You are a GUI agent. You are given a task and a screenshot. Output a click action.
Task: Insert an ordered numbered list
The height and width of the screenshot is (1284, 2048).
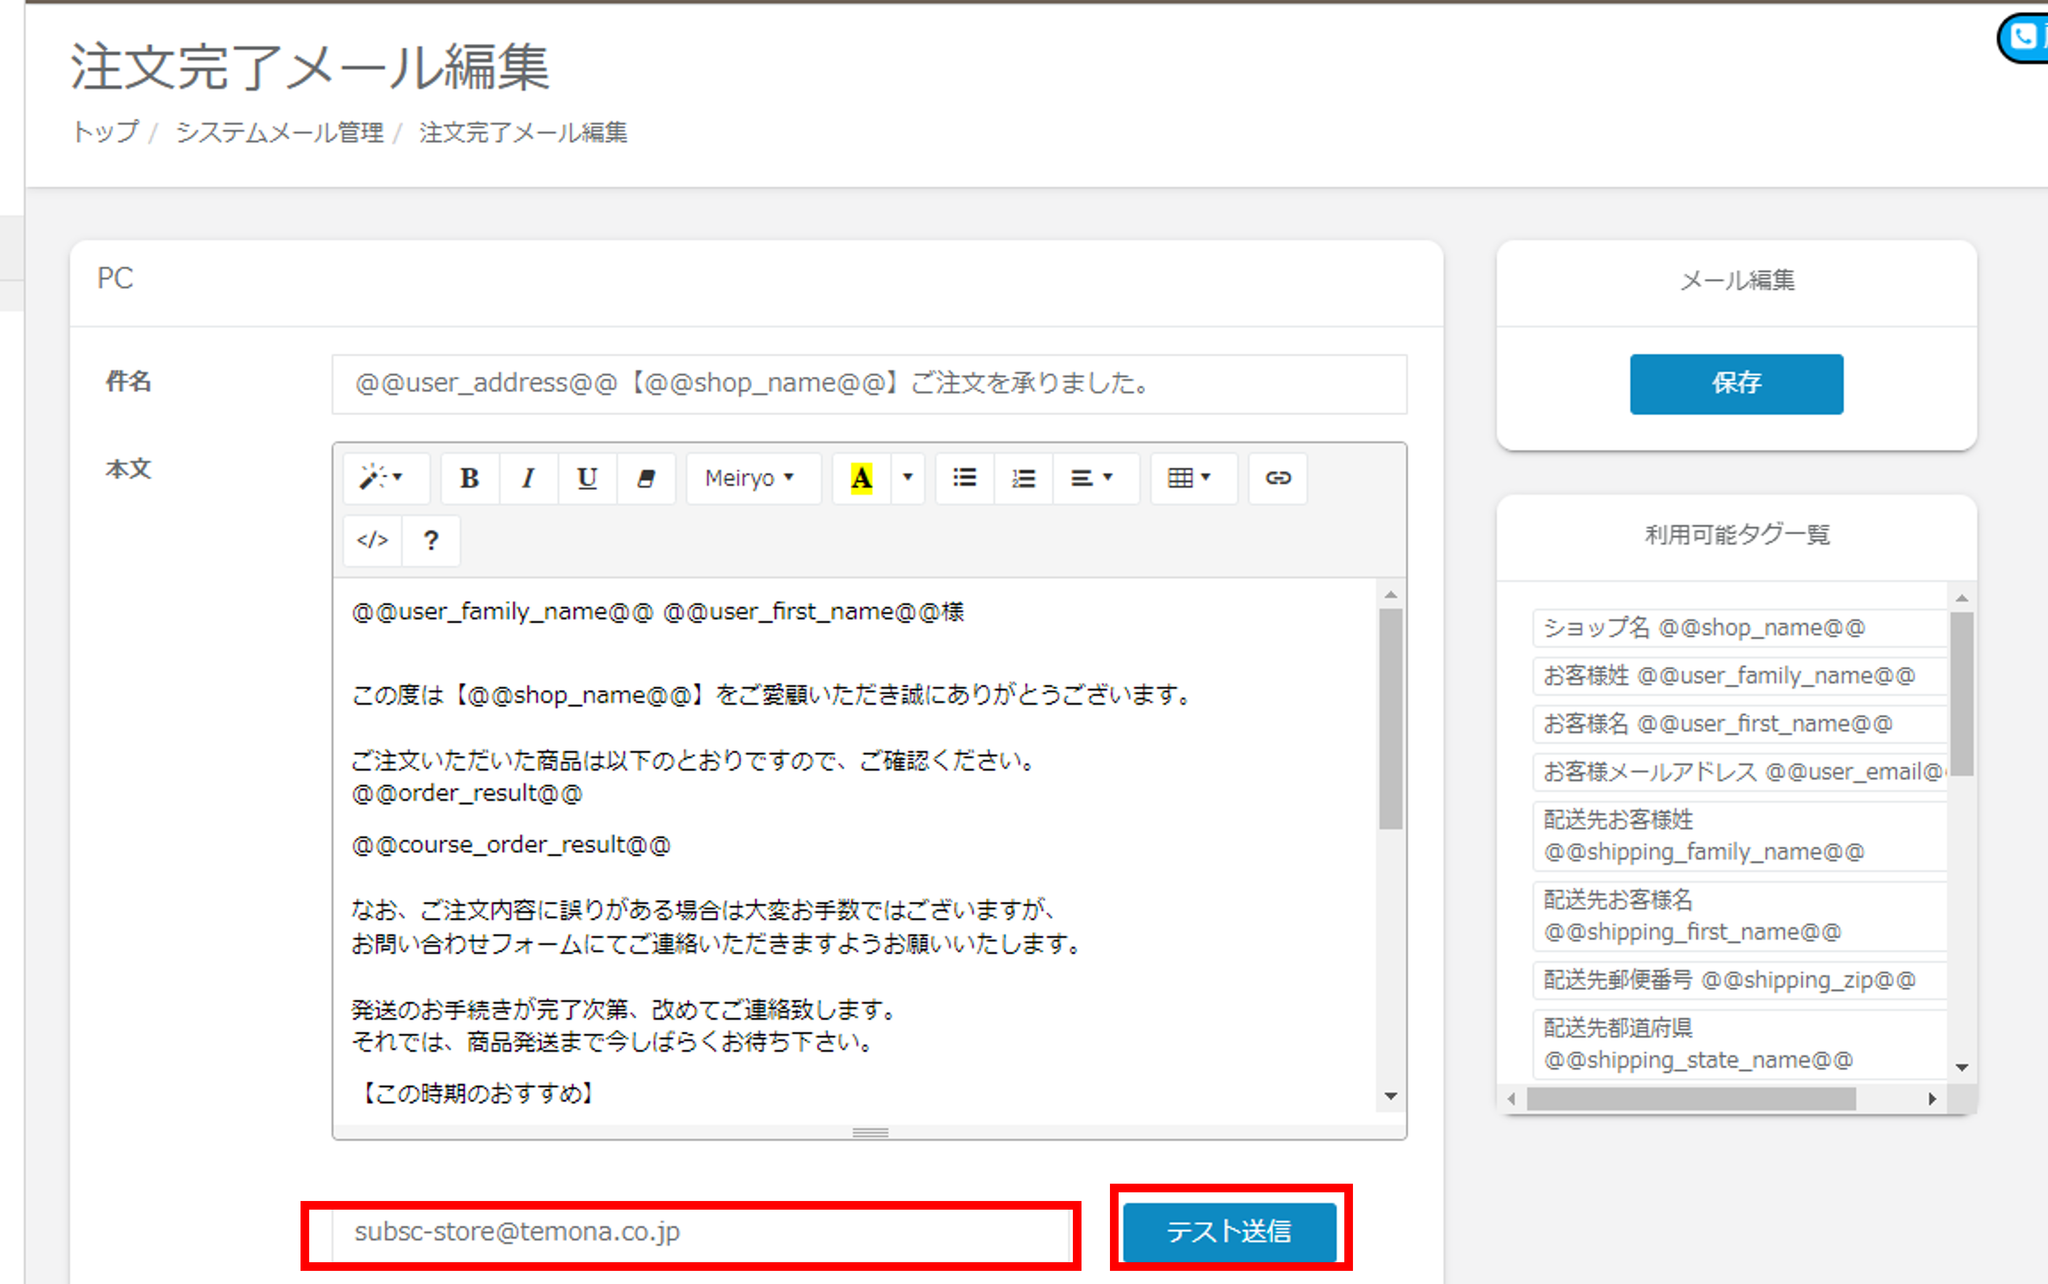1023,478
